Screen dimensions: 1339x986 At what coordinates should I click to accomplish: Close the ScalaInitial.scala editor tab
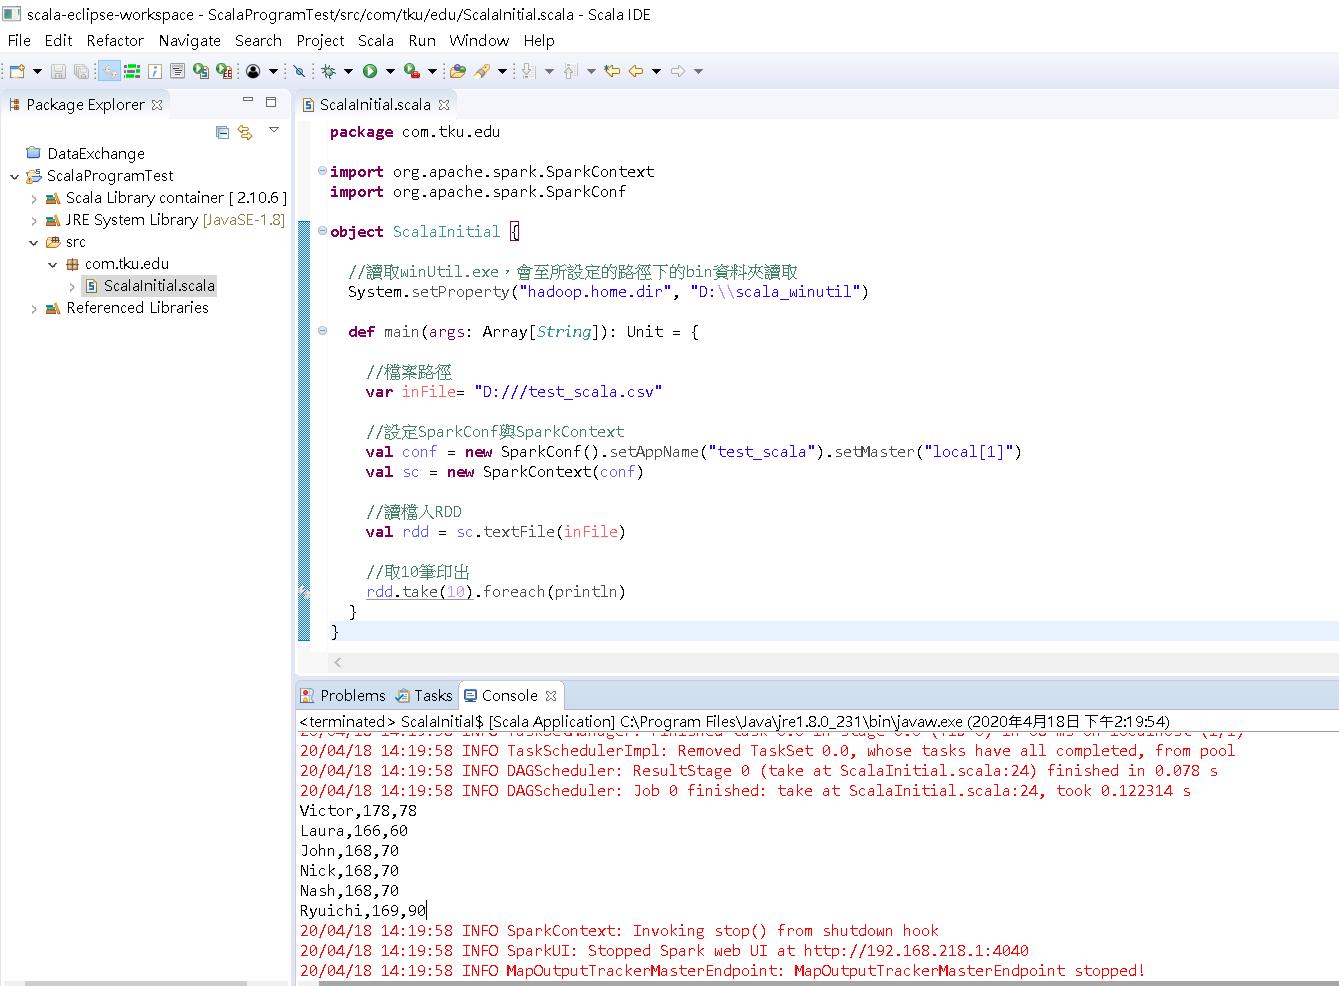tap(444, 104)
